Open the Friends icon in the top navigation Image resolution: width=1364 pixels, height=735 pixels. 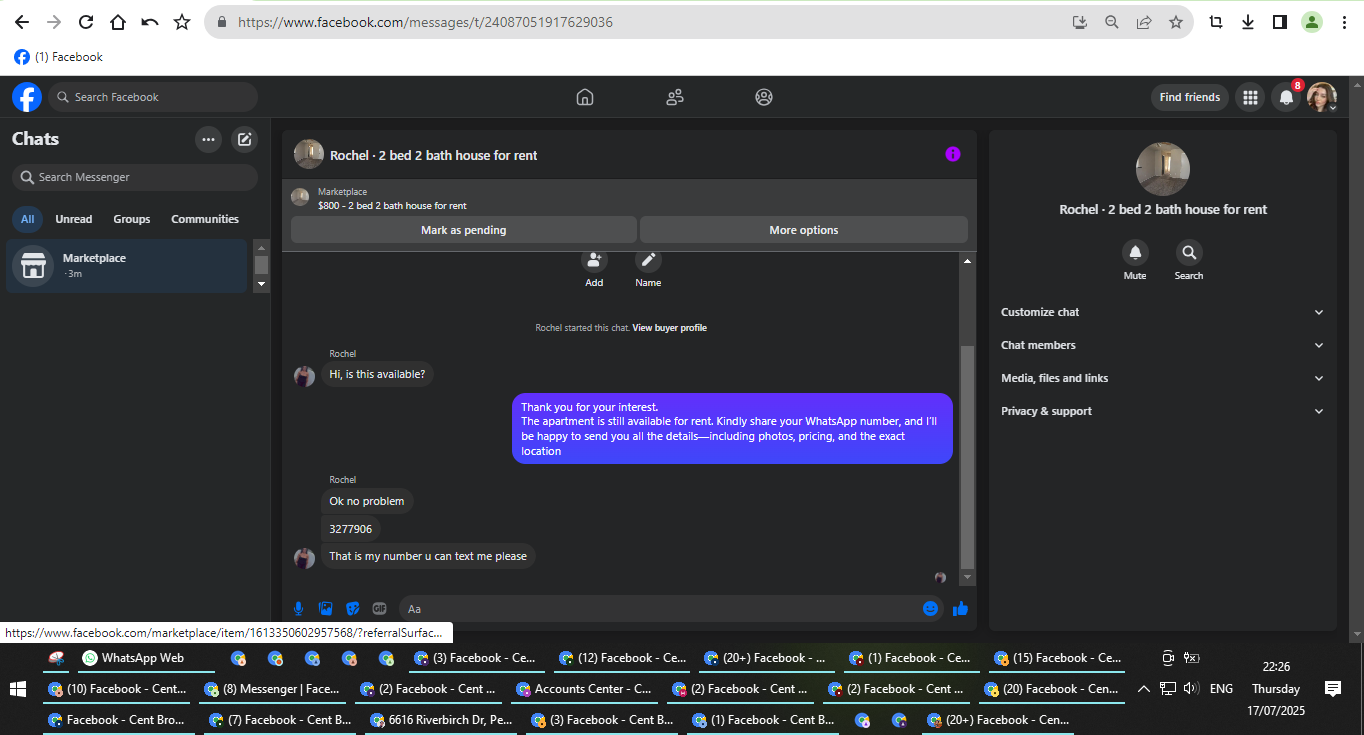[x=675, y=97]
